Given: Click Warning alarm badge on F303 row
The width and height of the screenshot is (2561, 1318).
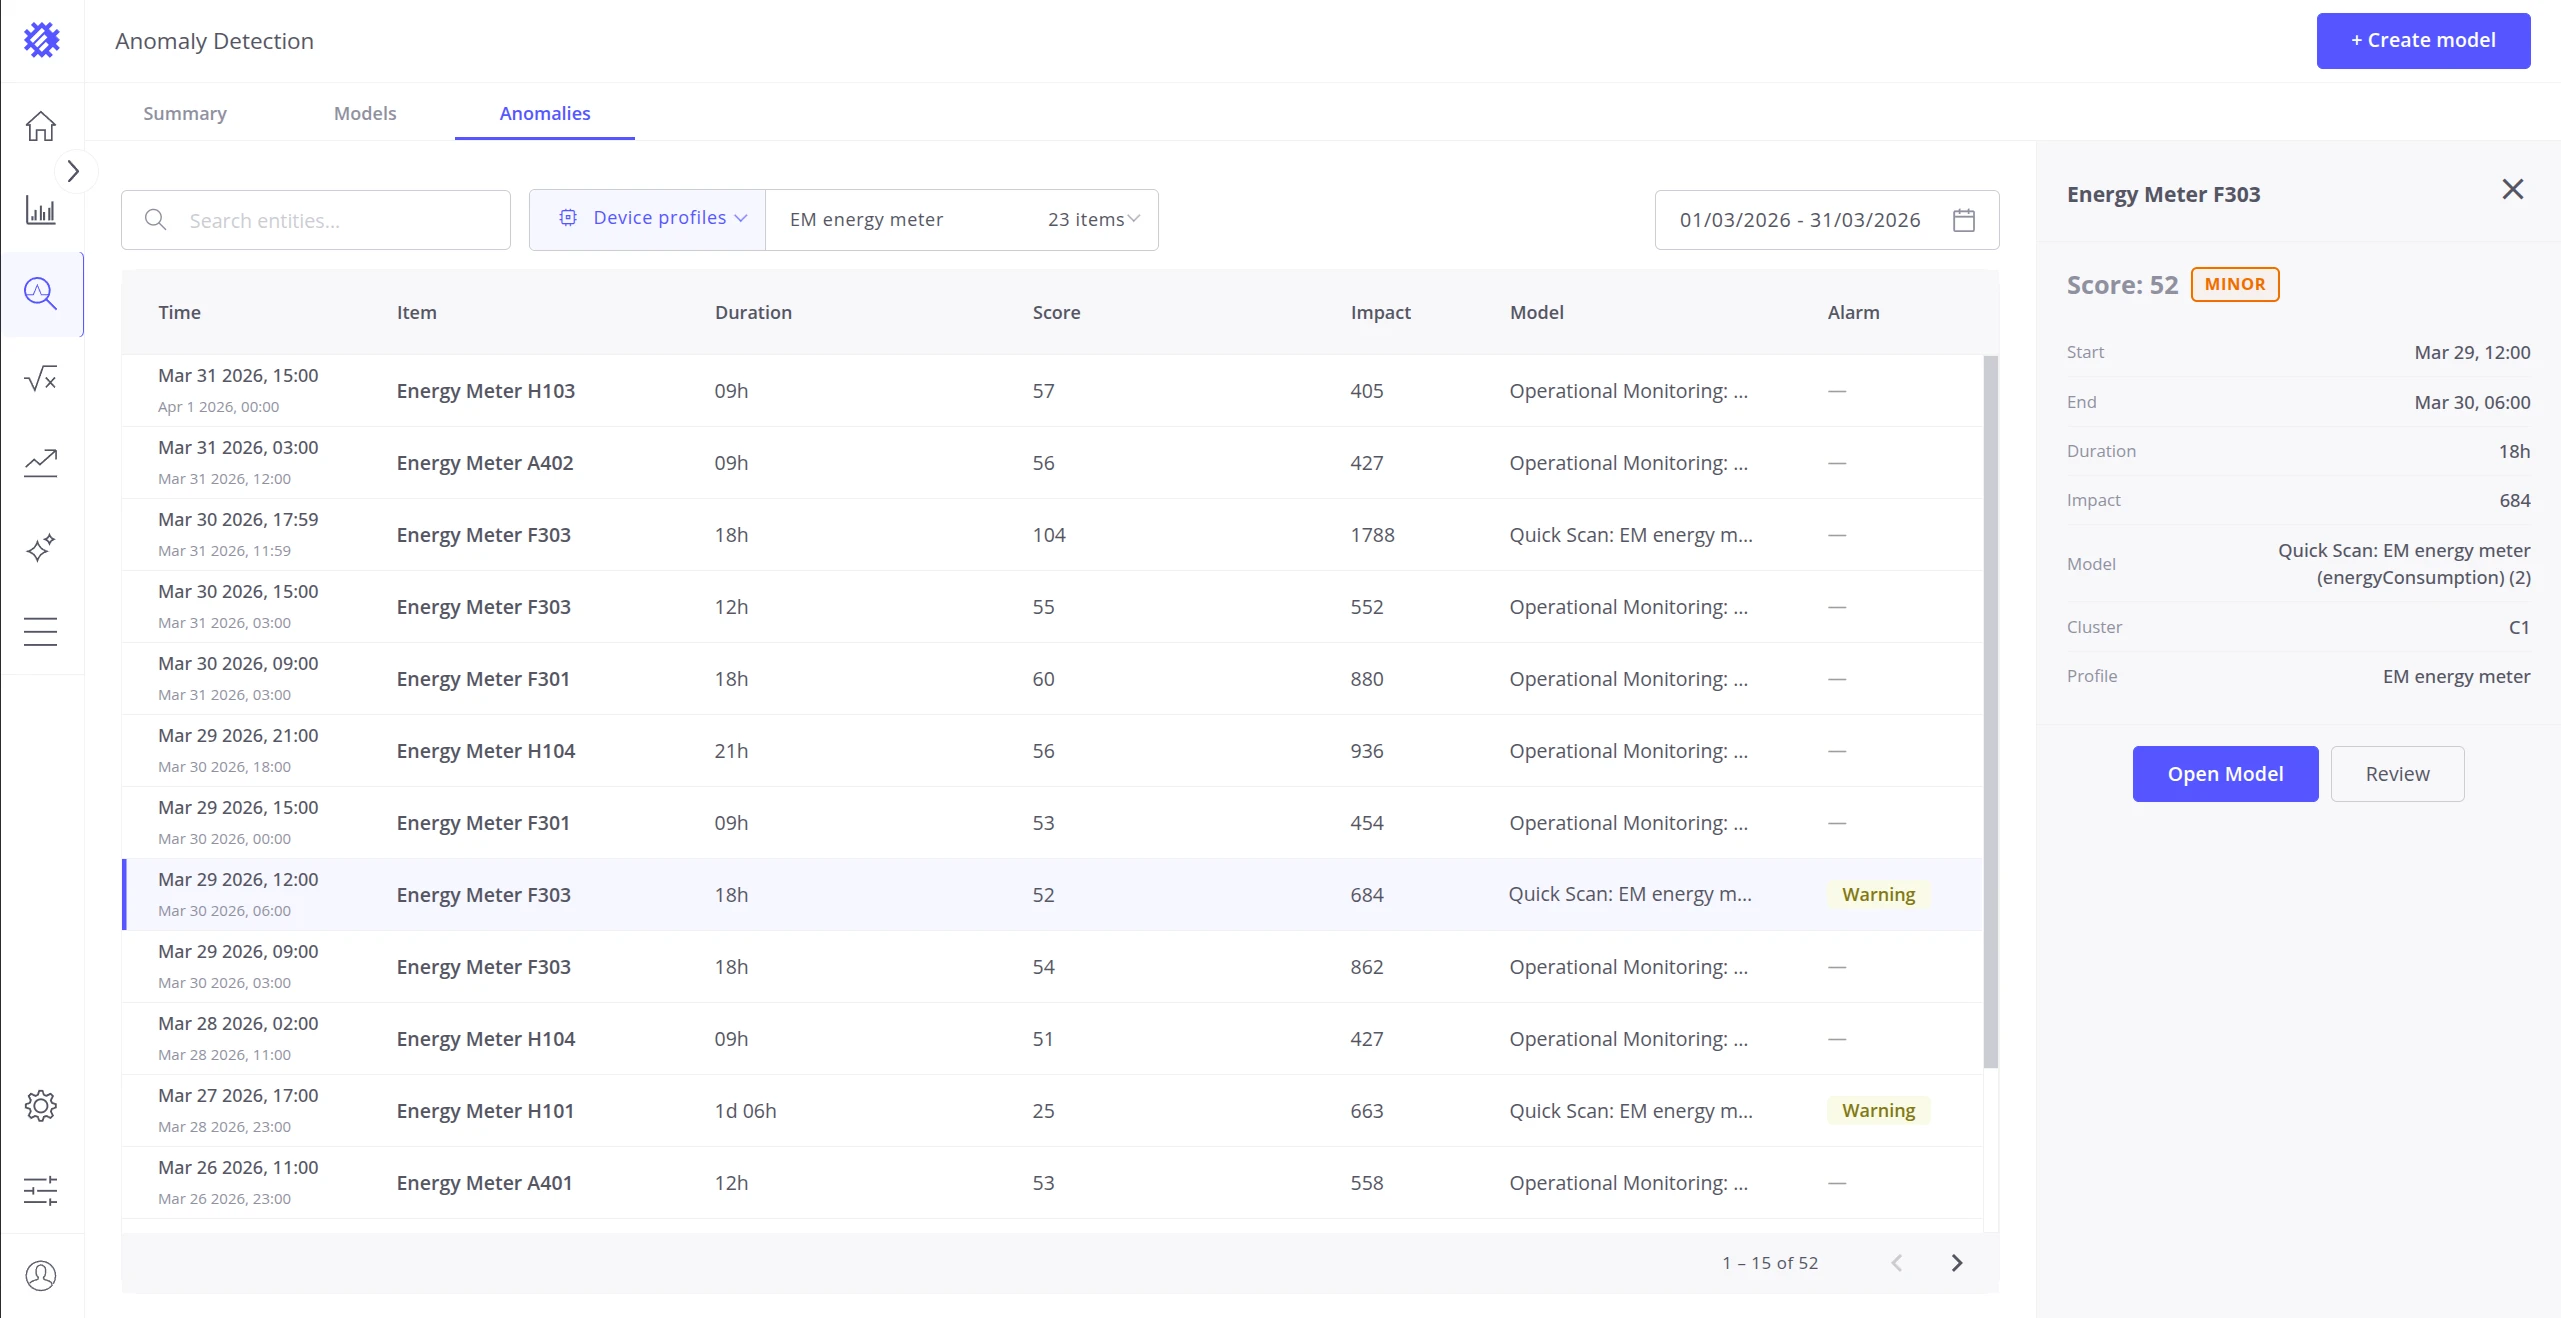Looking at the screenshot, I should 1878,895.
